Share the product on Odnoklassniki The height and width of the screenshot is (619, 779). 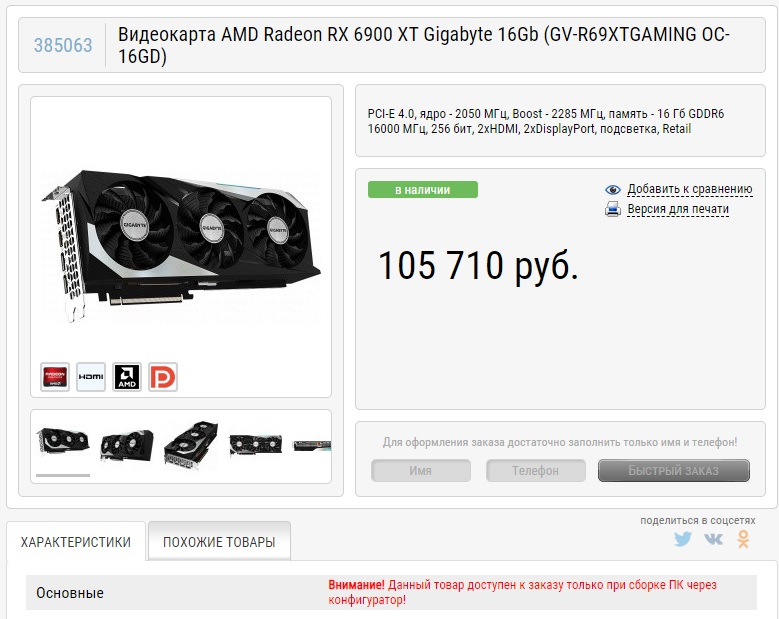tap(743, 539)
